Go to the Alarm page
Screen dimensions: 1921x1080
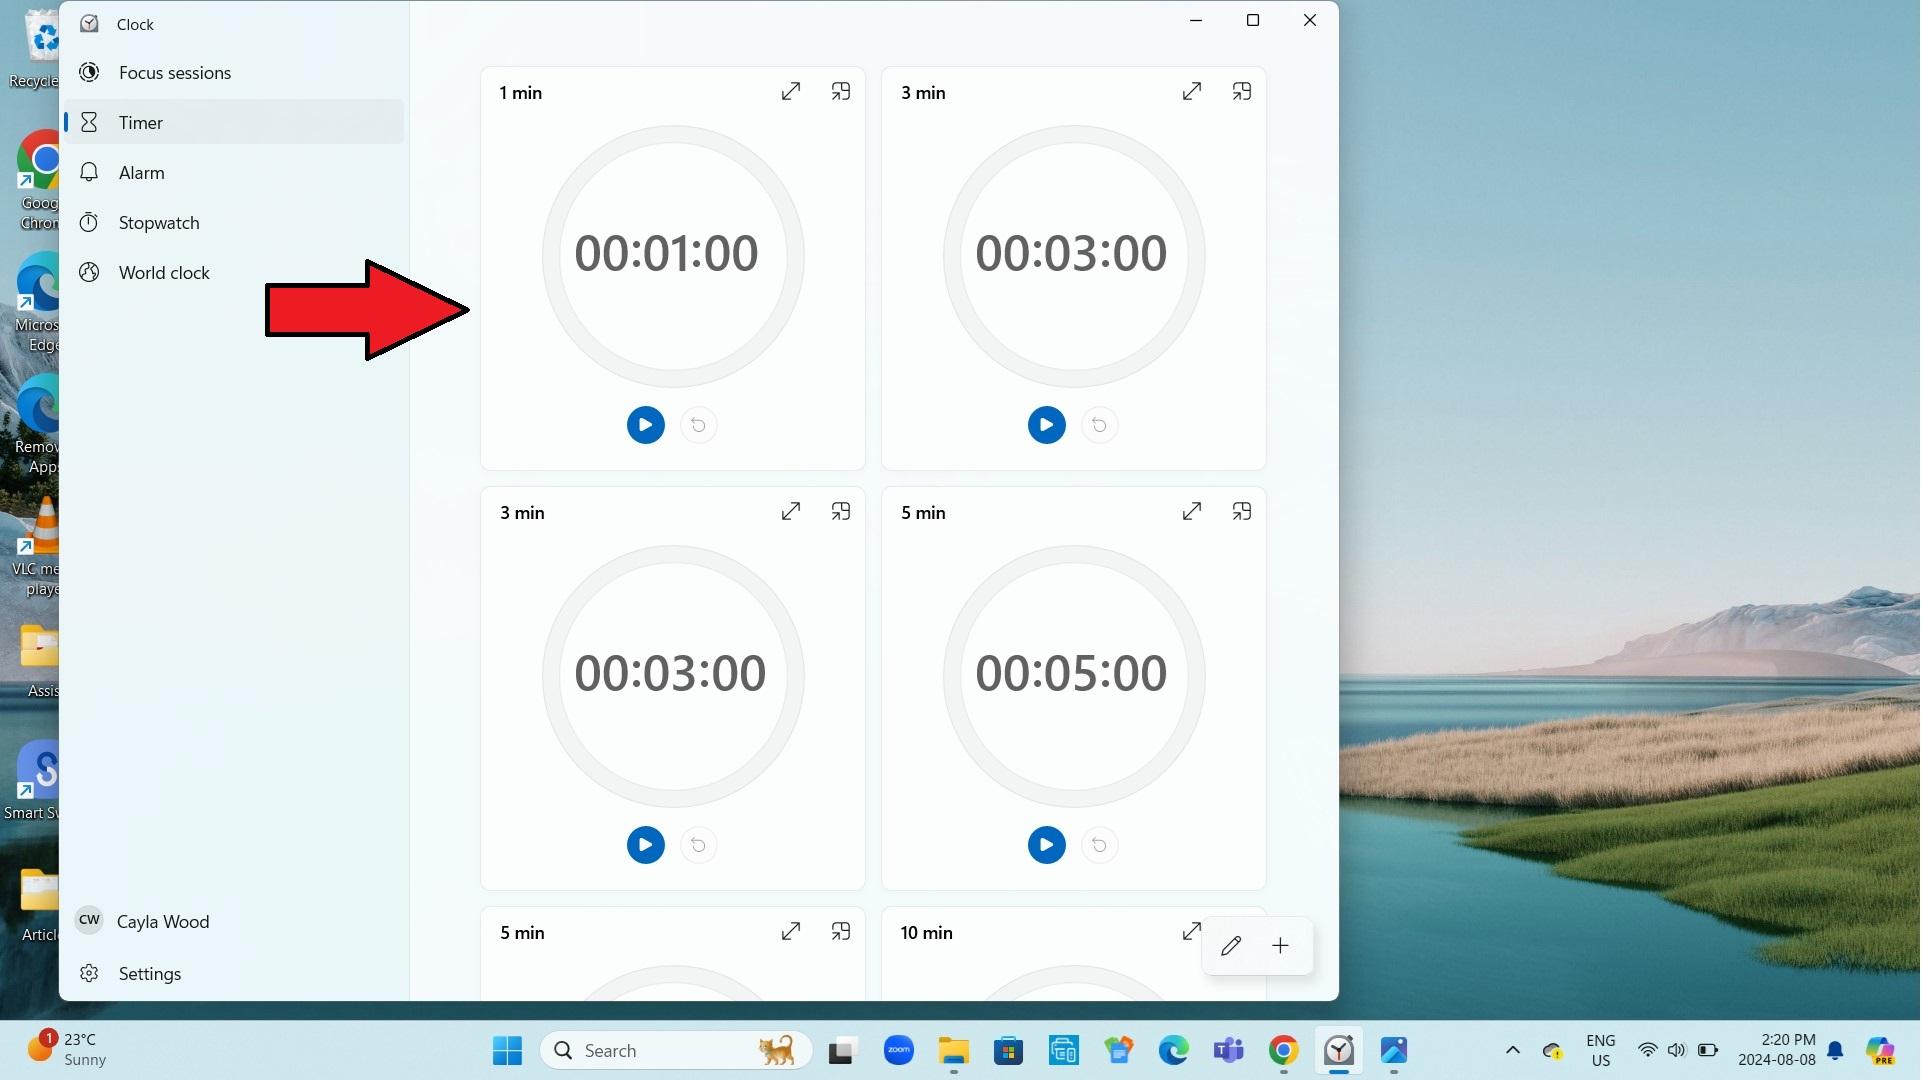[234, 172]
